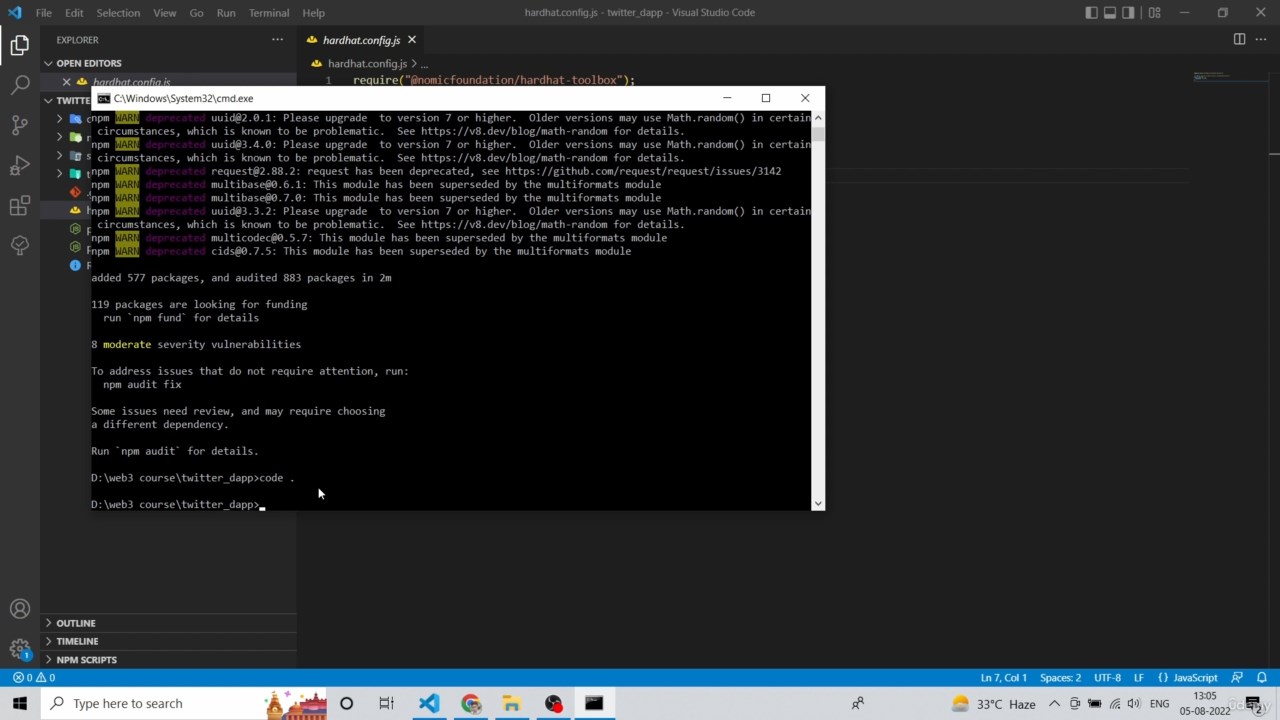Screen dimensions: 1280x720
Task: Close hardhat.config.js under Open Editors
Action: [x=67, y=82]
